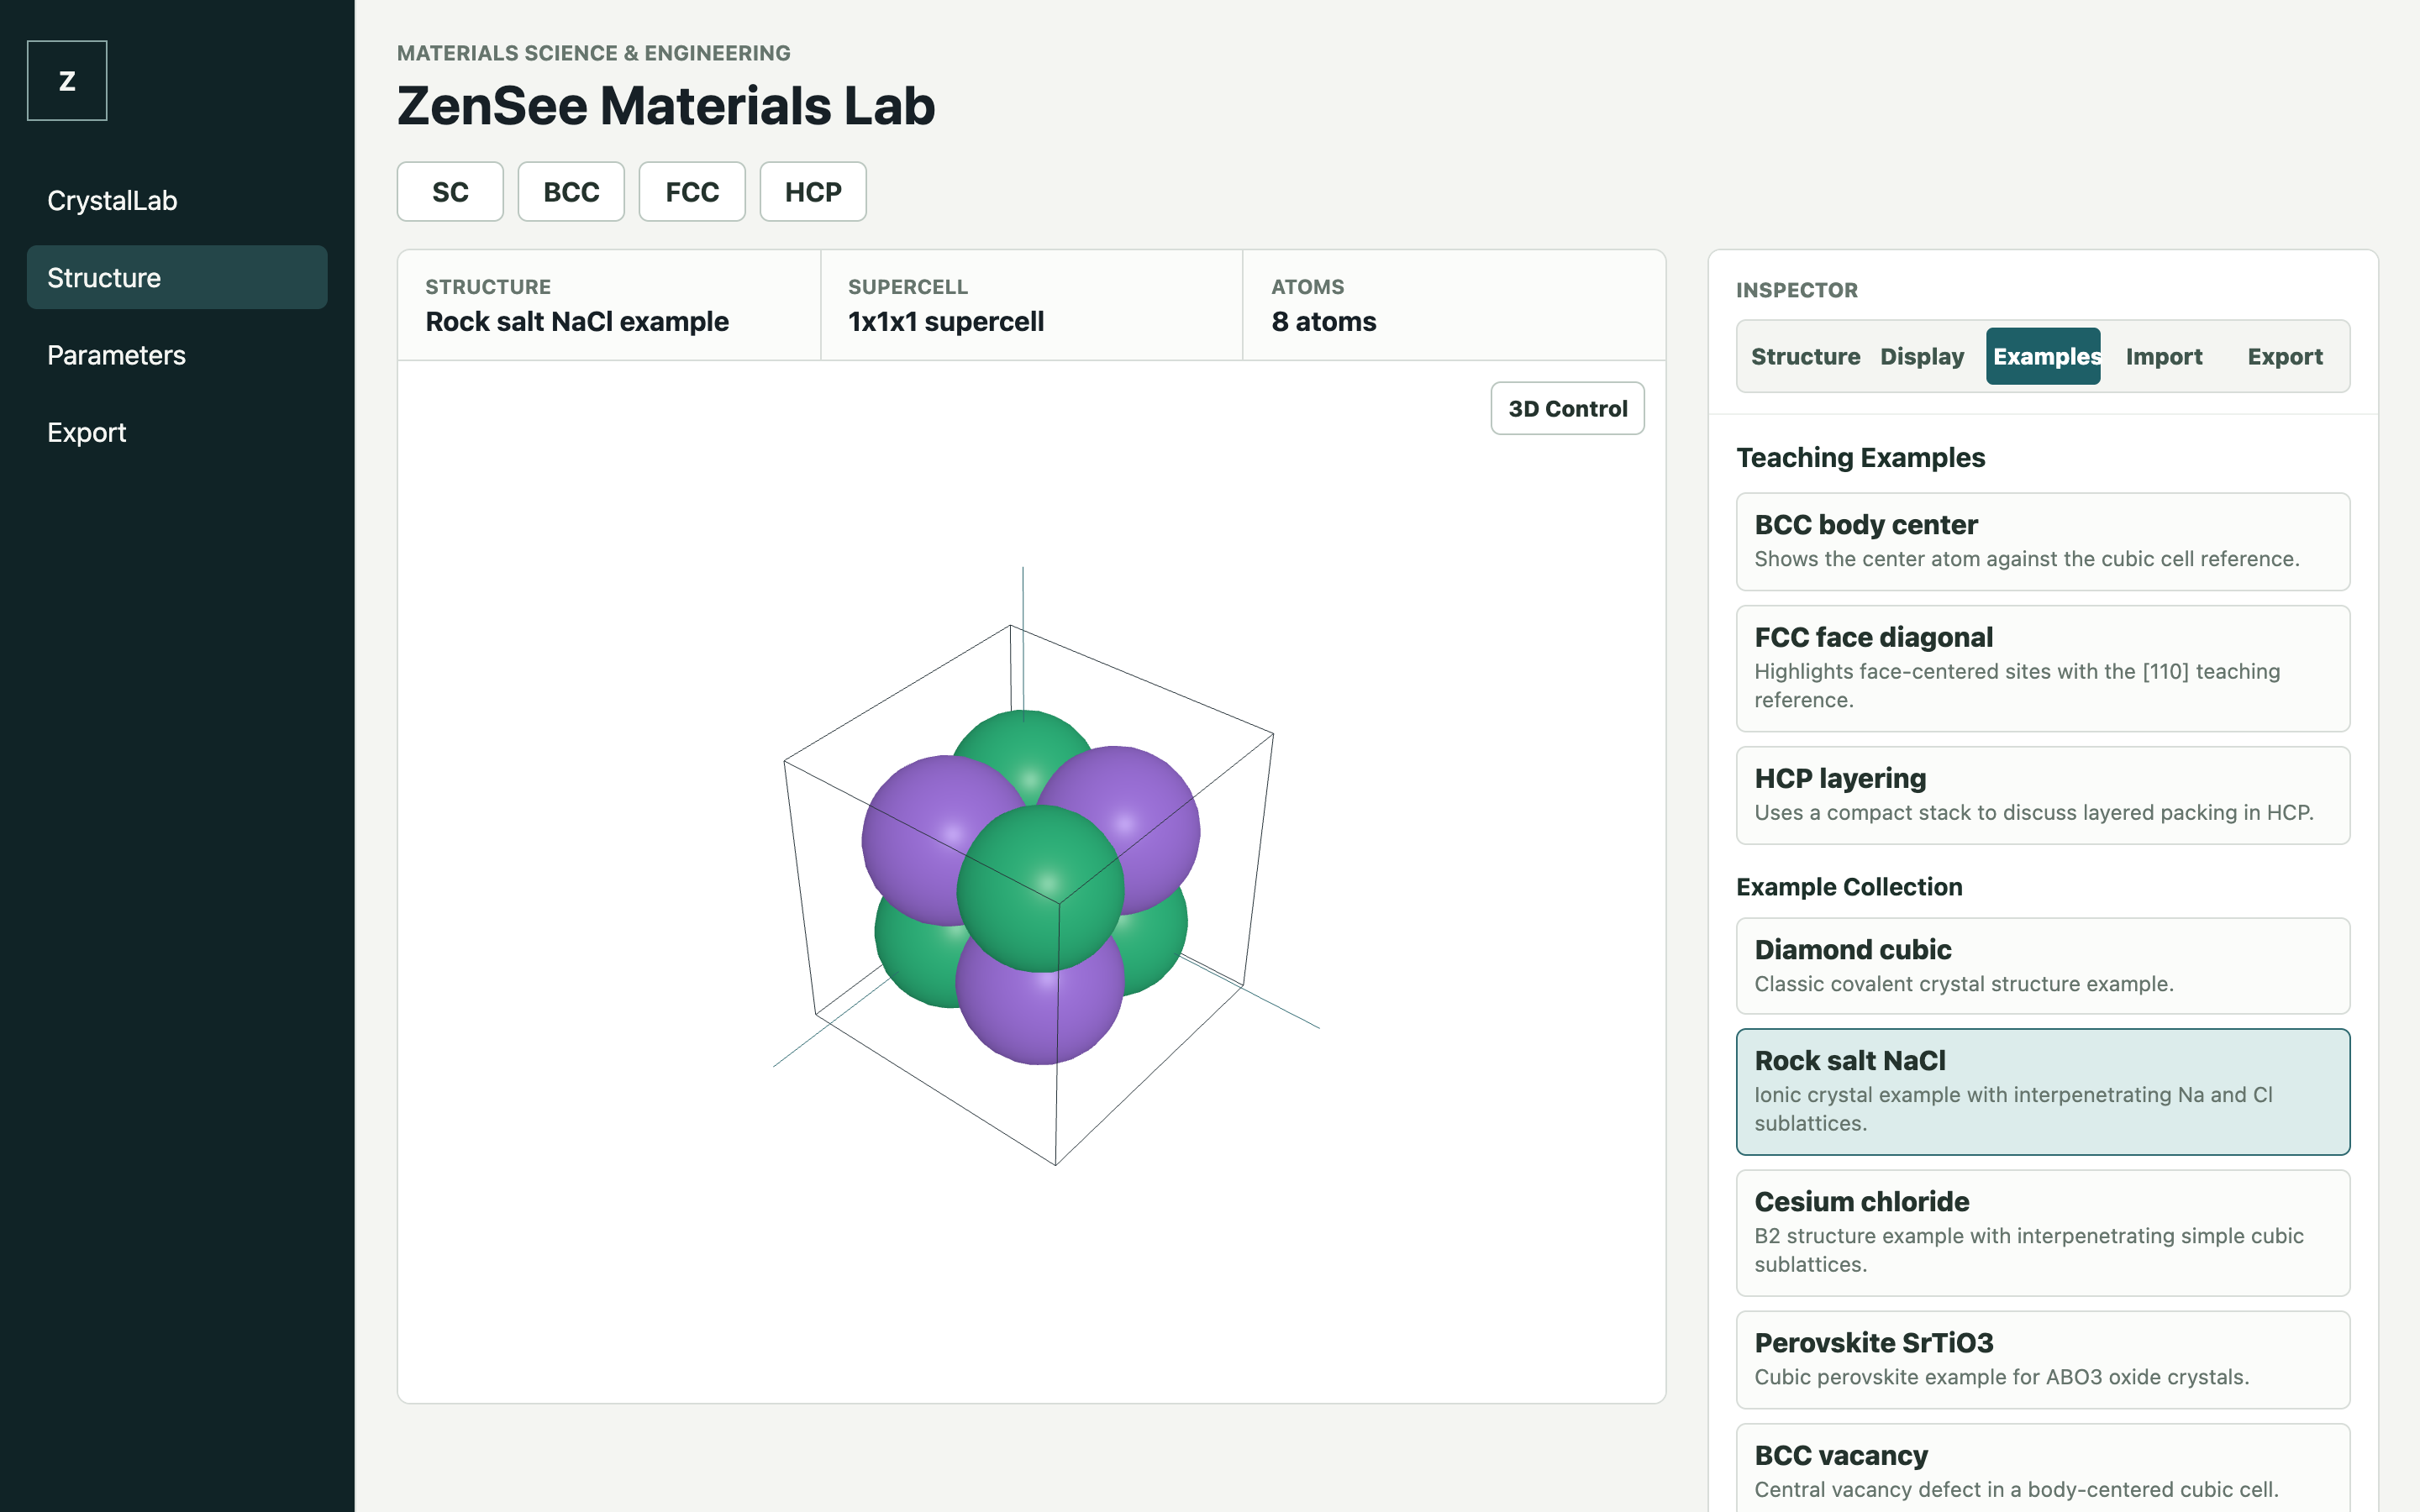Click the front green atom in viewer
Viewport: 2420px width, 1512px height.
point(1040,888)
